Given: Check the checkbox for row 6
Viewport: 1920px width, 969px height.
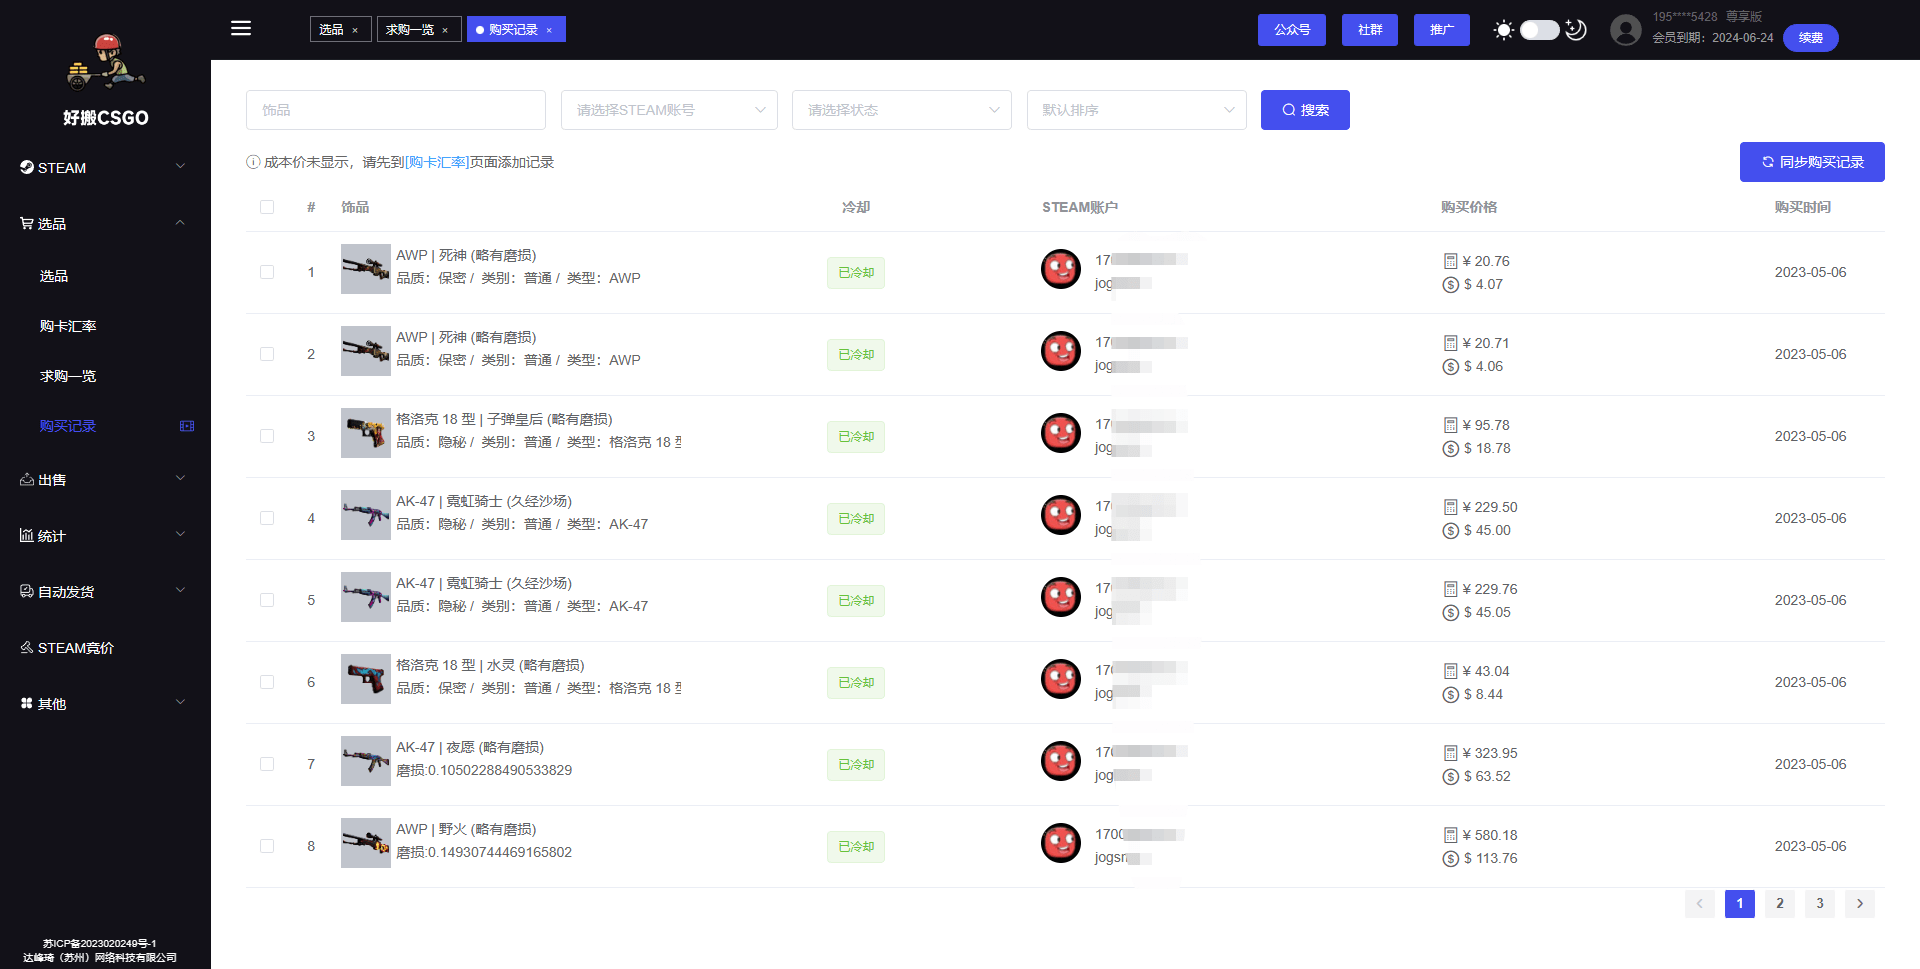Looking at the screenshot, I should click(x=267, y=682).
